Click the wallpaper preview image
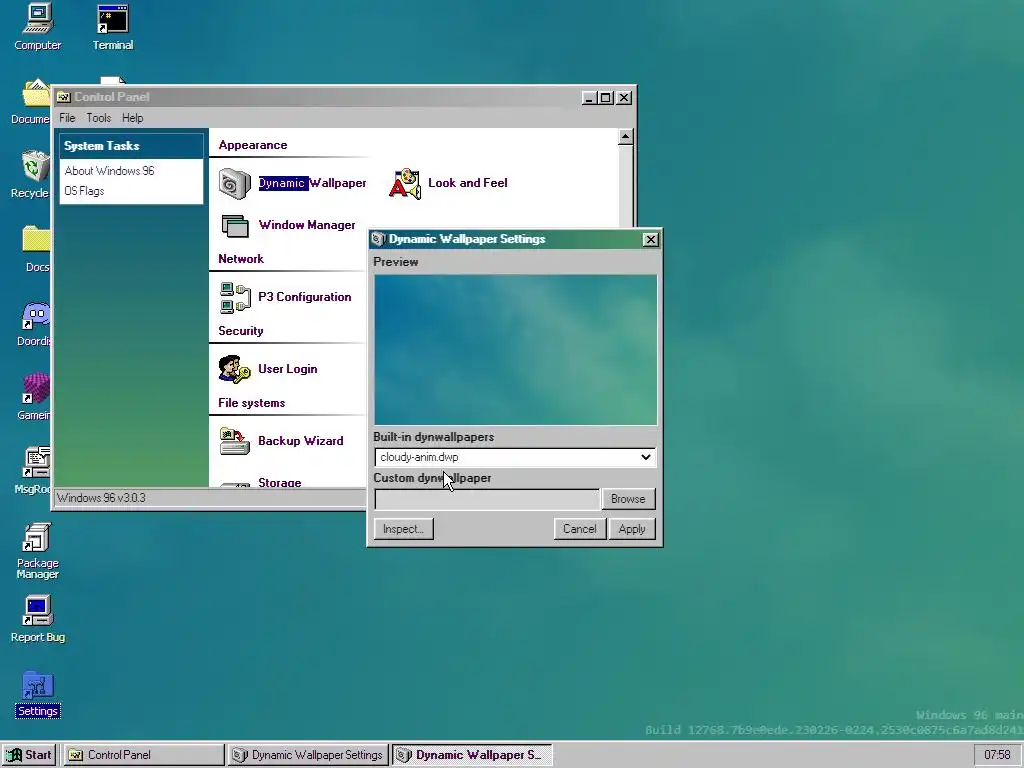 pyautogui.click(x=515, y=350)
